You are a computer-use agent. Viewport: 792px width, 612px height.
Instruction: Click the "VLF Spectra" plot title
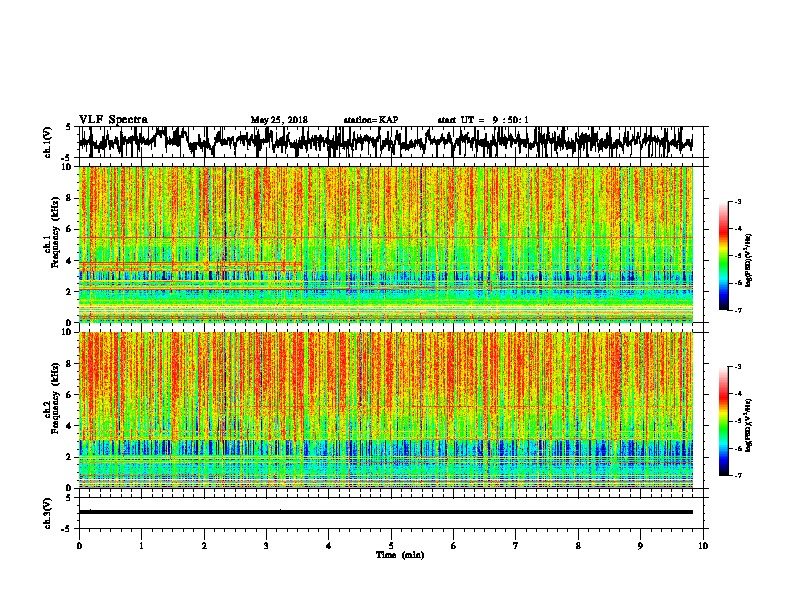(x=113, y=119)
